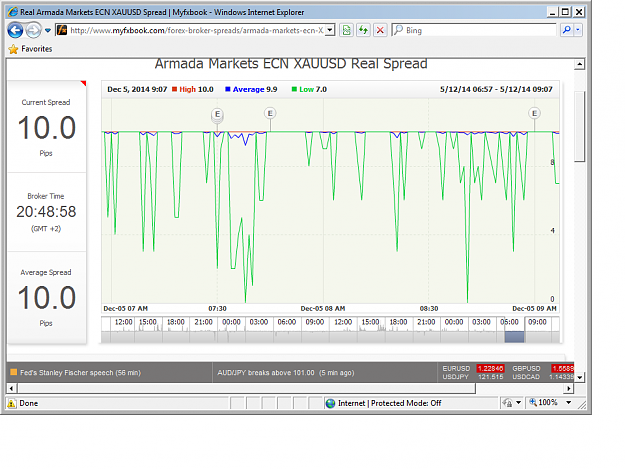Screen dimensions: 625x469
Task: Click the date range 5/12/14 06:57 - 09:07
Action: point(496,89)
